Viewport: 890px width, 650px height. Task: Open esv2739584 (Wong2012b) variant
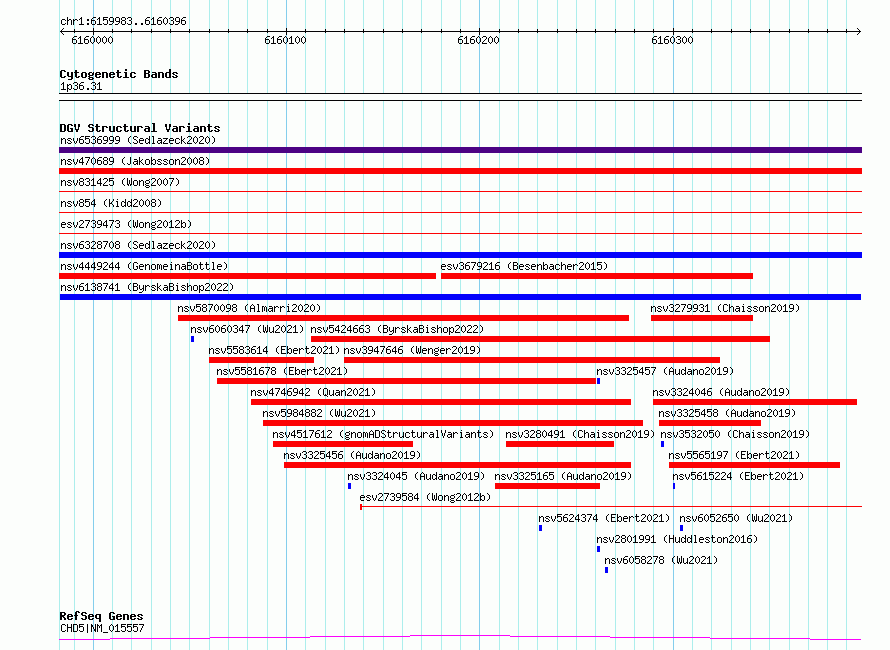425,497
